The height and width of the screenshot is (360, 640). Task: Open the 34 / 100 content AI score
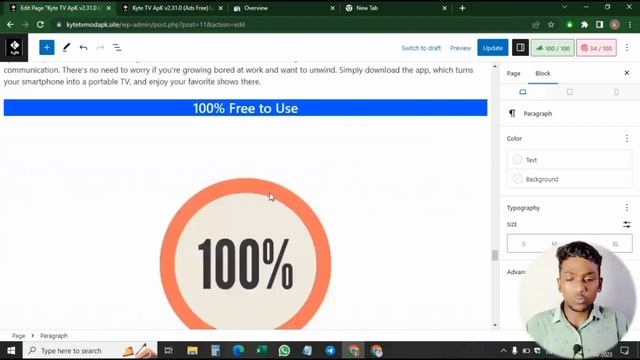coord(596,48)
